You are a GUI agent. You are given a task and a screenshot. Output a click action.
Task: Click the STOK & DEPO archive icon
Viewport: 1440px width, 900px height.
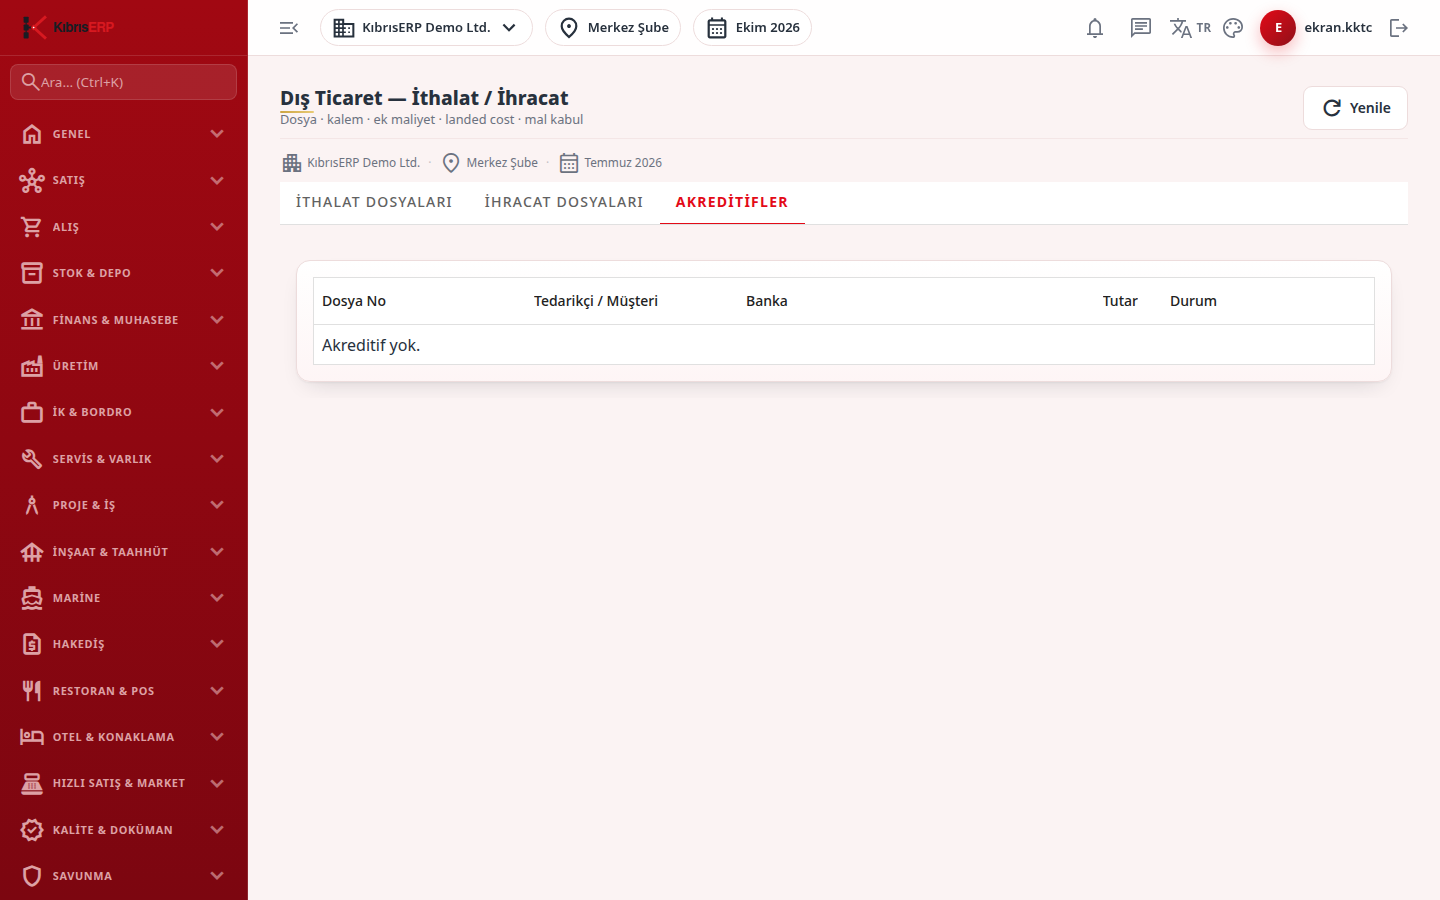pos(32,273)
